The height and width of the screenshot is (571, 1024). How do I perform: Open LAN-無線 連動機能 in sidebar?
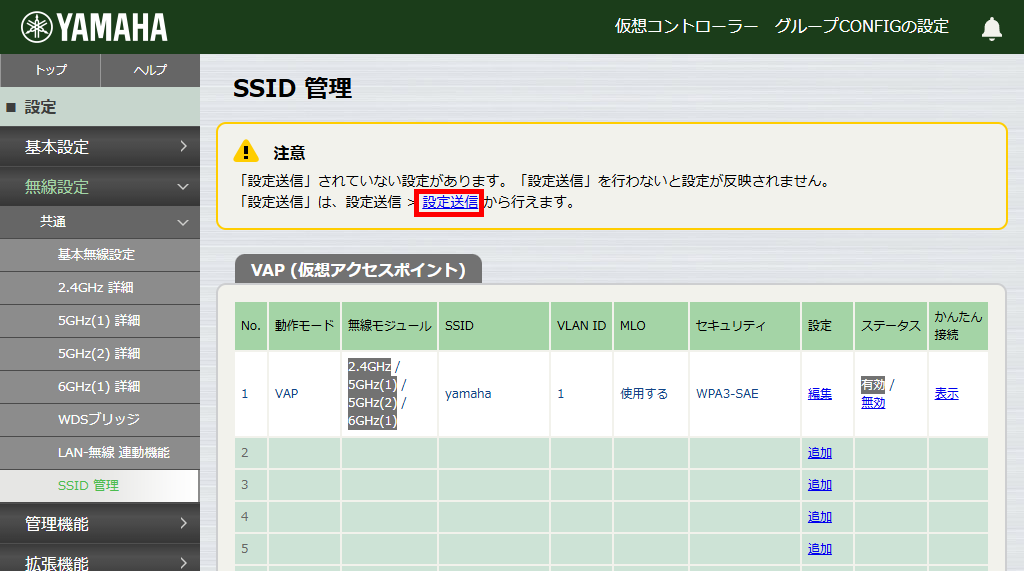(x=100, y=453)
